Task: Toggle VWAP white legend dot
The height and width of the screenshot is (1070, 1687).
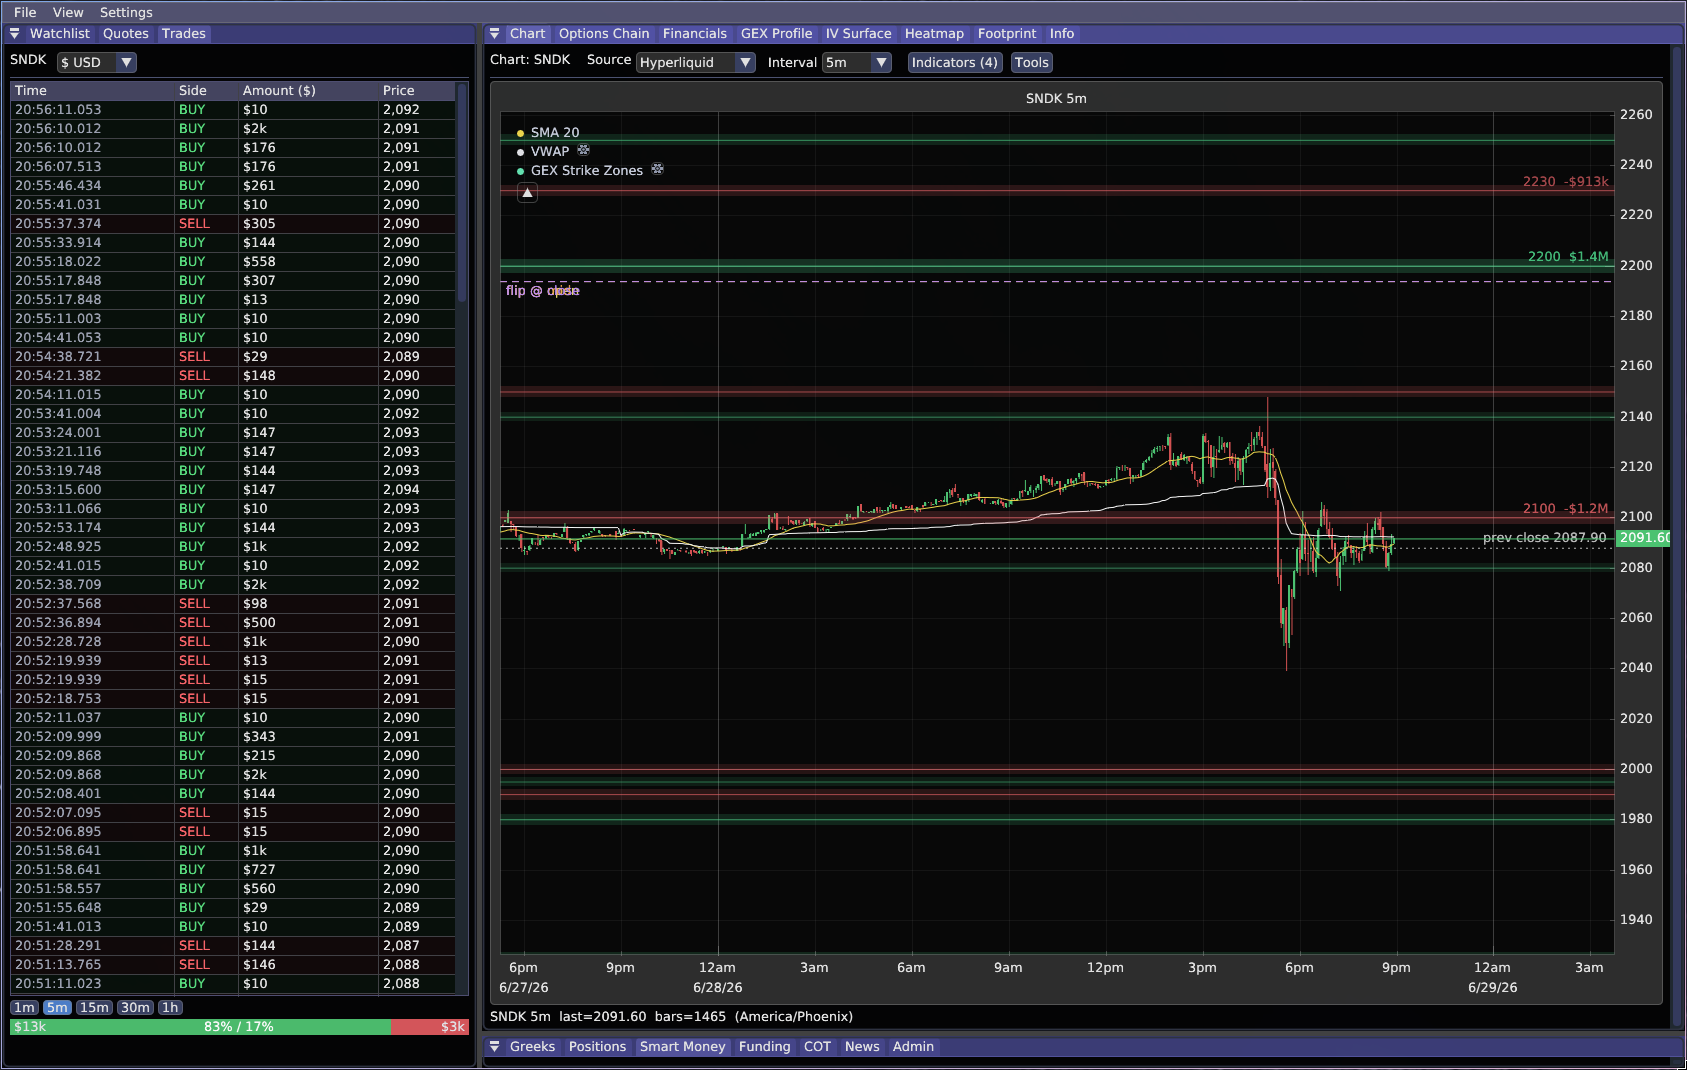Action: tap(520, 152)
